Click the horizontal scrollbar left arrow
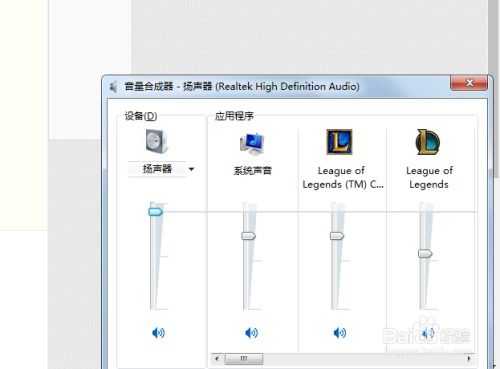This screenshot has height=369, width=500. (217, 359)
